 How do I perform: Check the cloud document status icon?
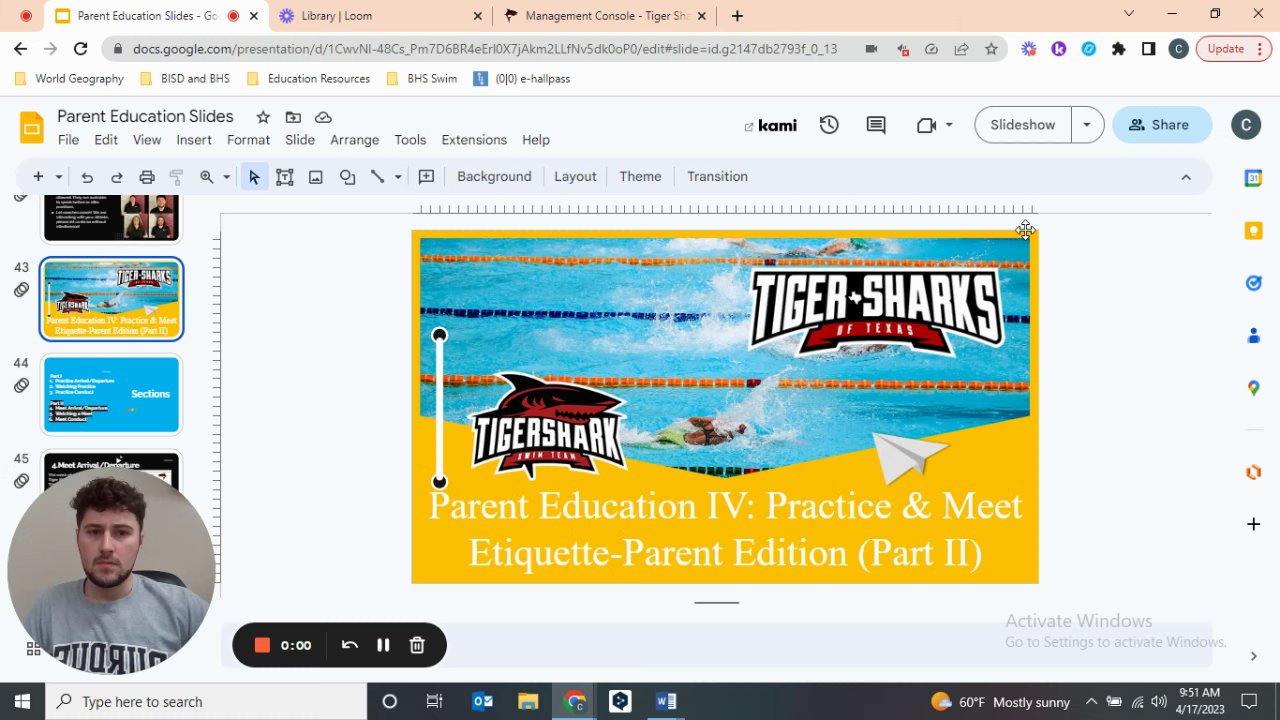[x=323, y=117]
